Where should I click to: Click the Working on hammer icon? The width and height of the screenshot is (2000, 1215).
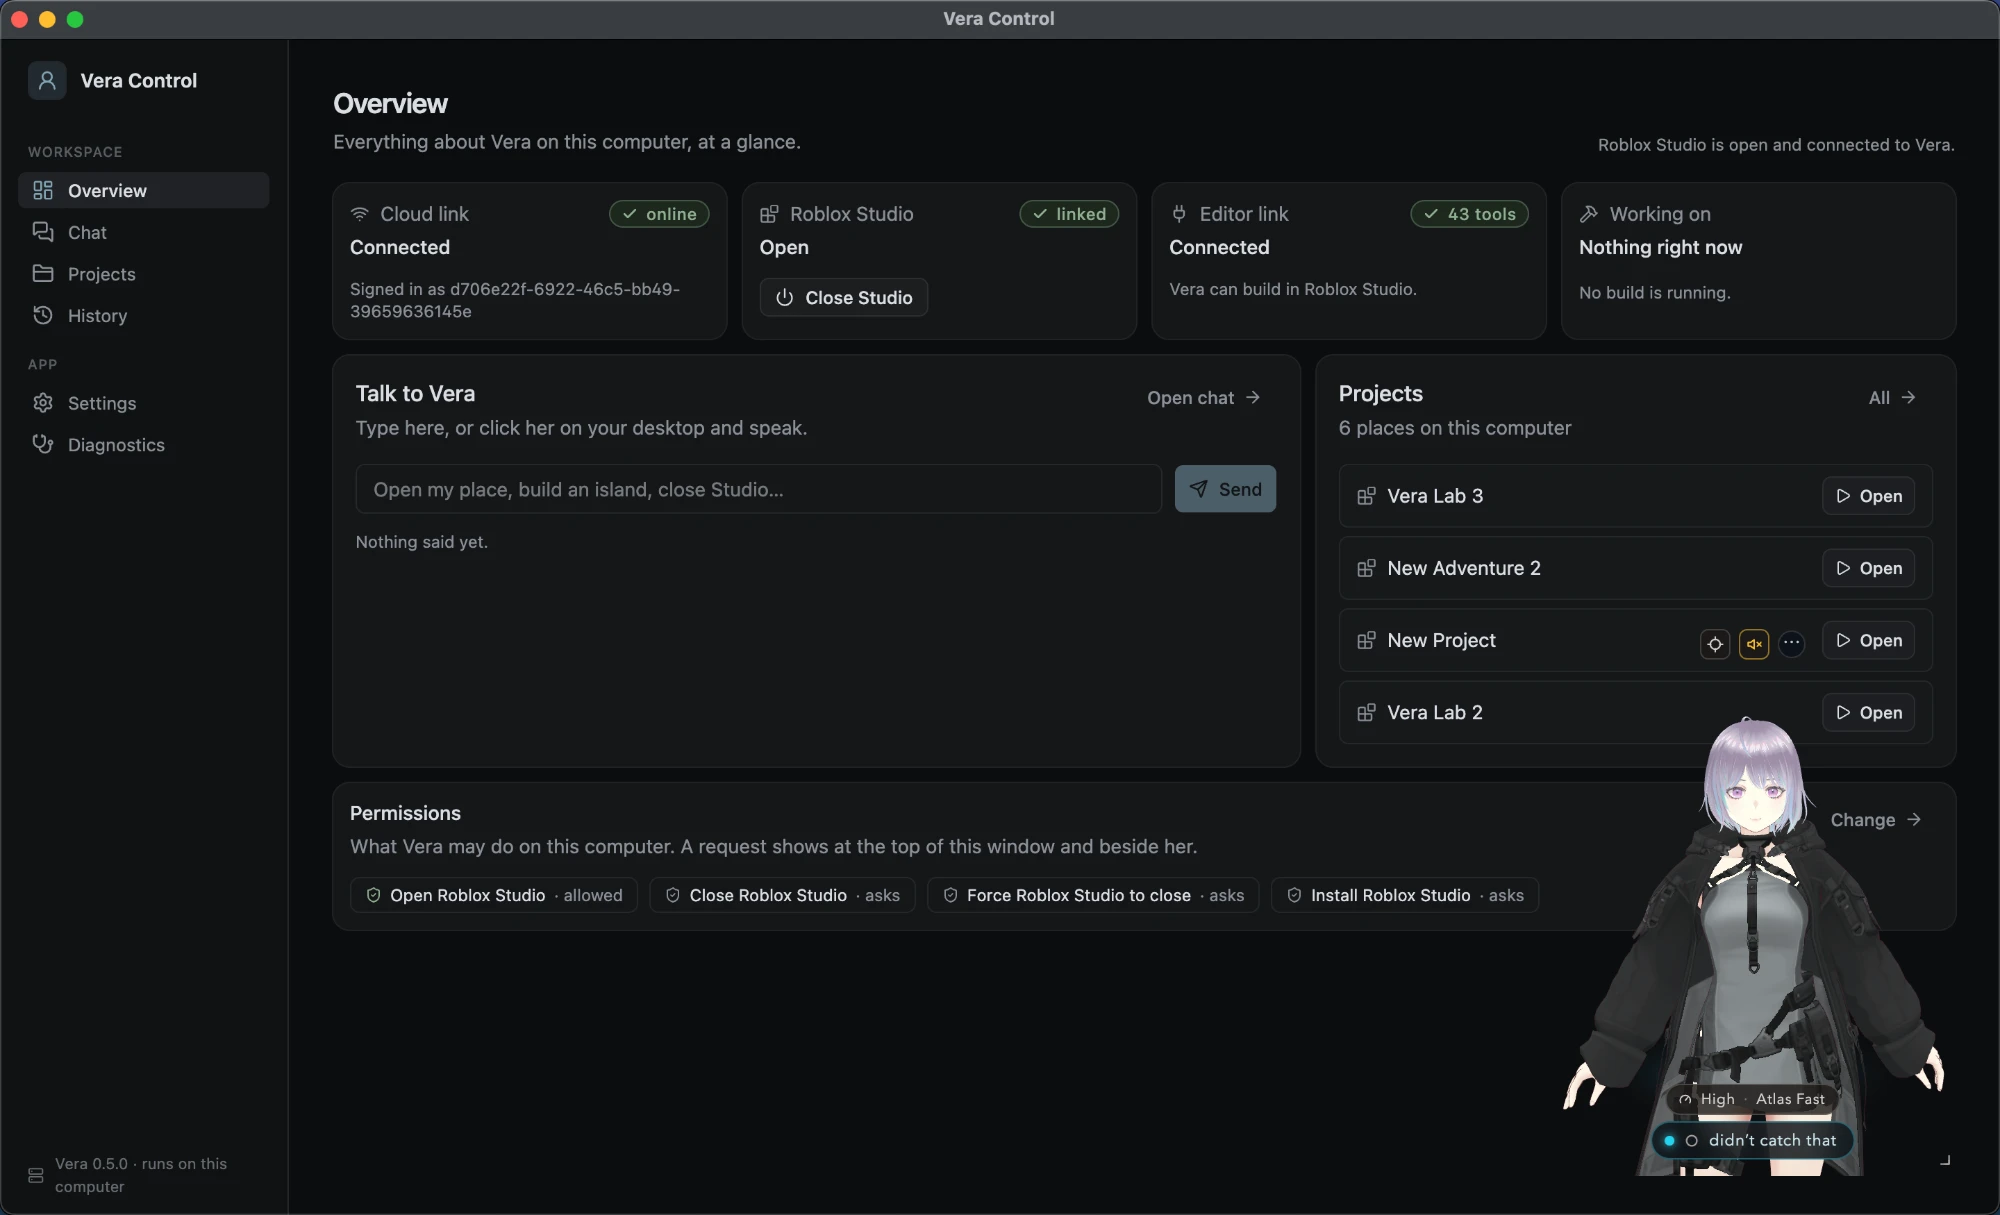click(x=1589, y=214)
